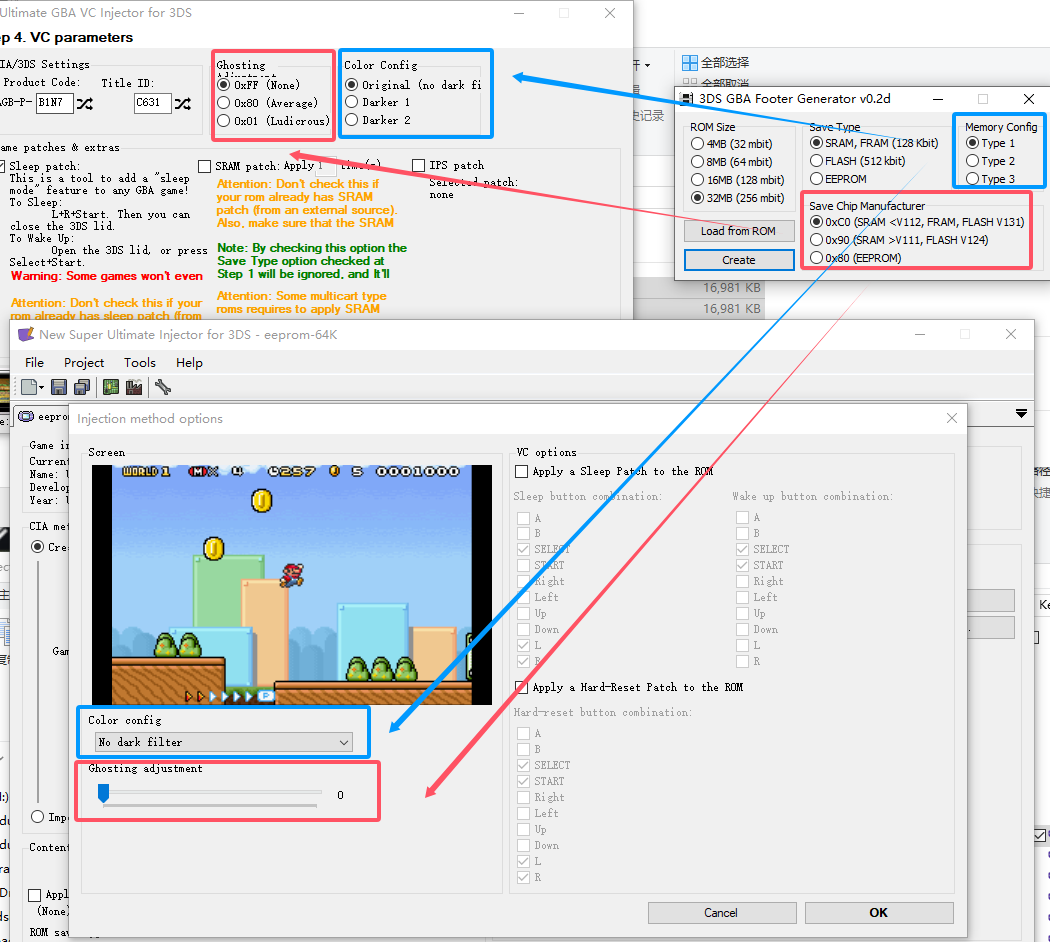Randomize Product Code with shuffle icon
Viewport: 1050px width, 942px height.
[x=85, y=103]
